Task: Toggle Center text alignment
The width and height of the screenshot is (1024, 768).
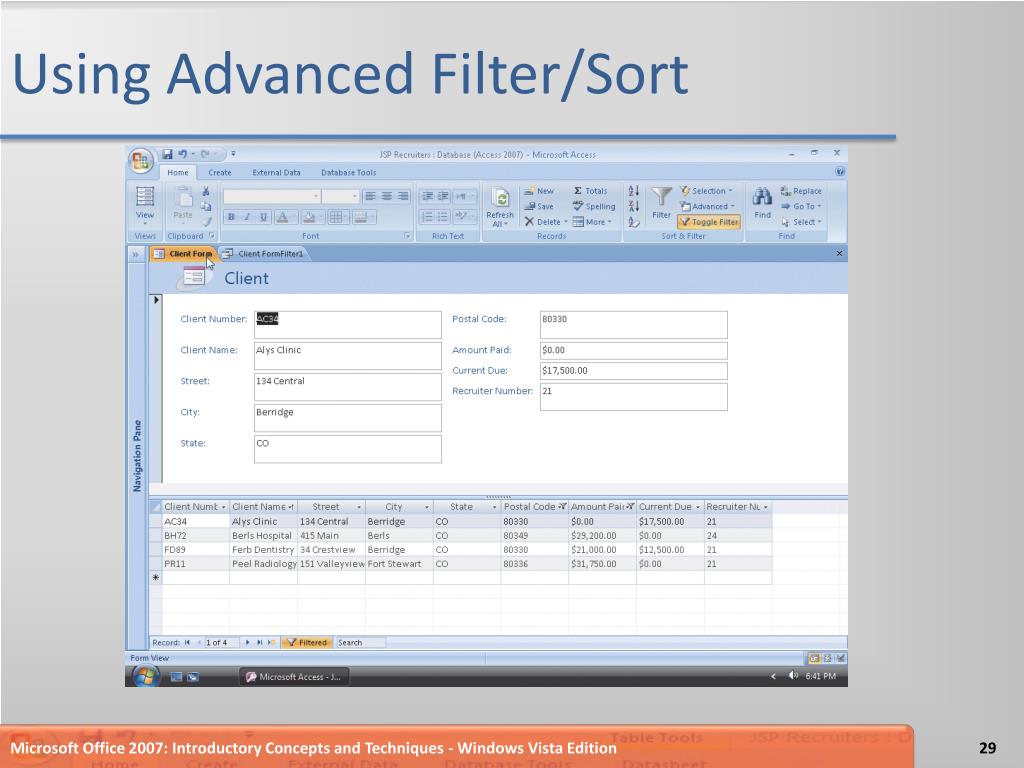Action: tap(387, 196)
